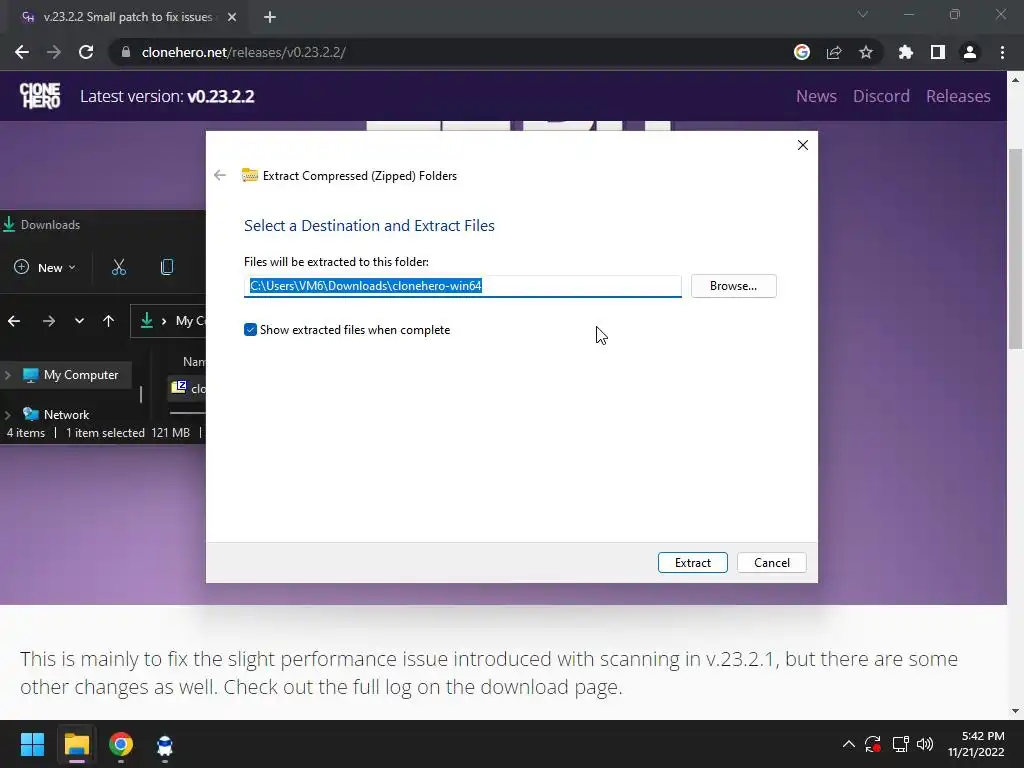1024x768 pixels.
Task: Click the Downloads explorer window title
Action: tap(50, 225)
